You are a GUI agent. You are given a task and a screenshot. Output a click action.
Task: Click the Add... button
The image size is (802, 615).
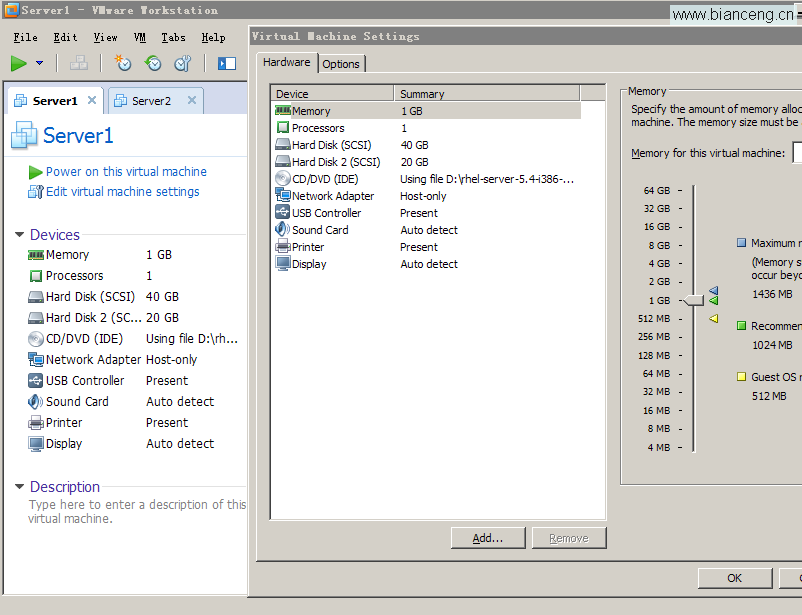point(488,538)
